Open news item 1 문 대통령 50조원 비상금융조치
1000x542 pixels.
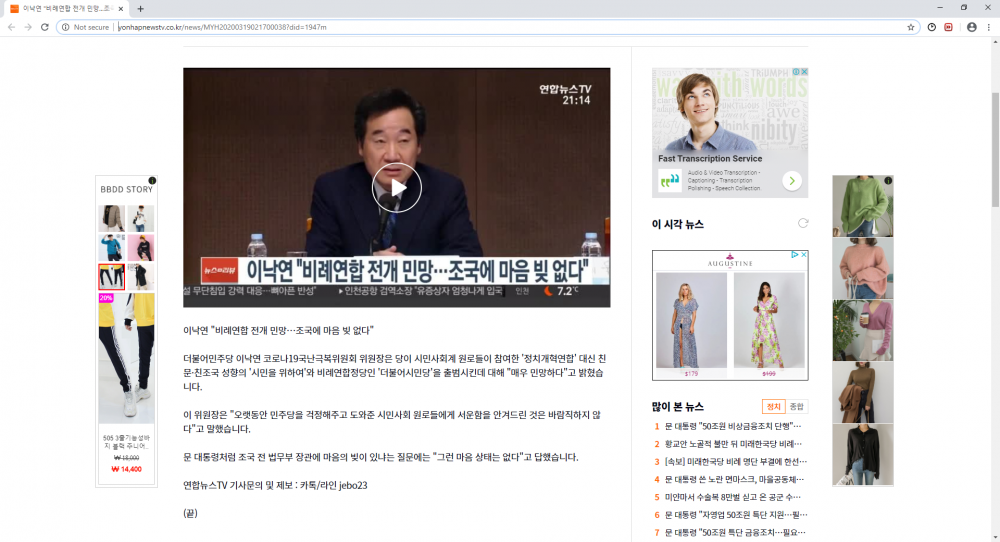point(733,426)
